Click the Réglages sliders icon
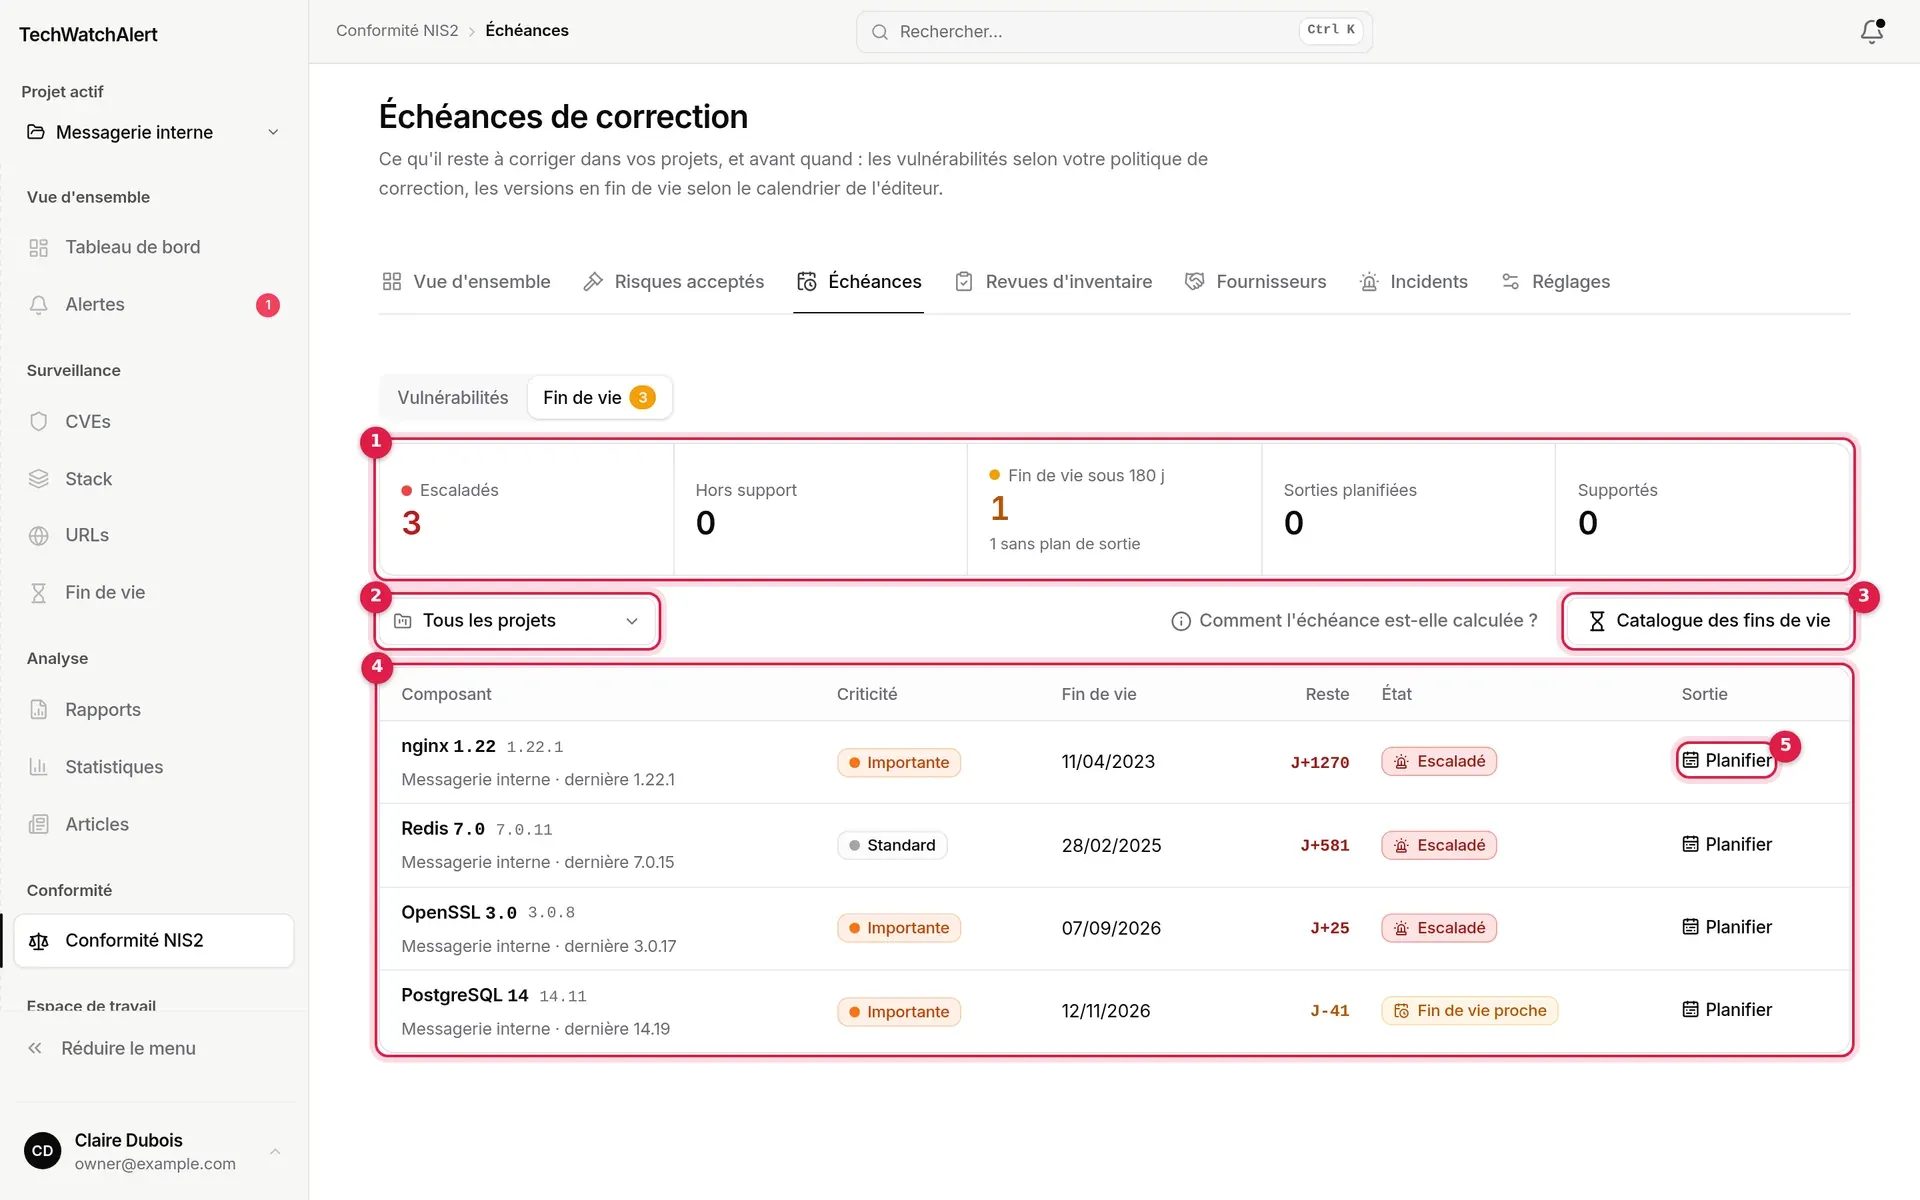Screen dimensions: 1920x1200 click(x=1510, y=282)
